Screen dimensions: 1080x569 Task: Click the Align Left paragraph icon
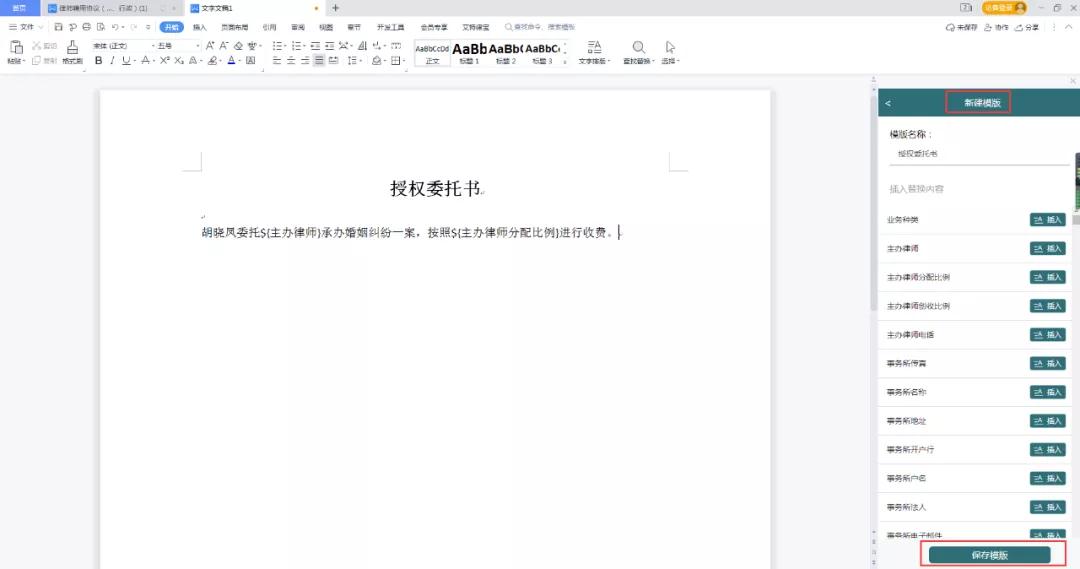coord(277,61)
